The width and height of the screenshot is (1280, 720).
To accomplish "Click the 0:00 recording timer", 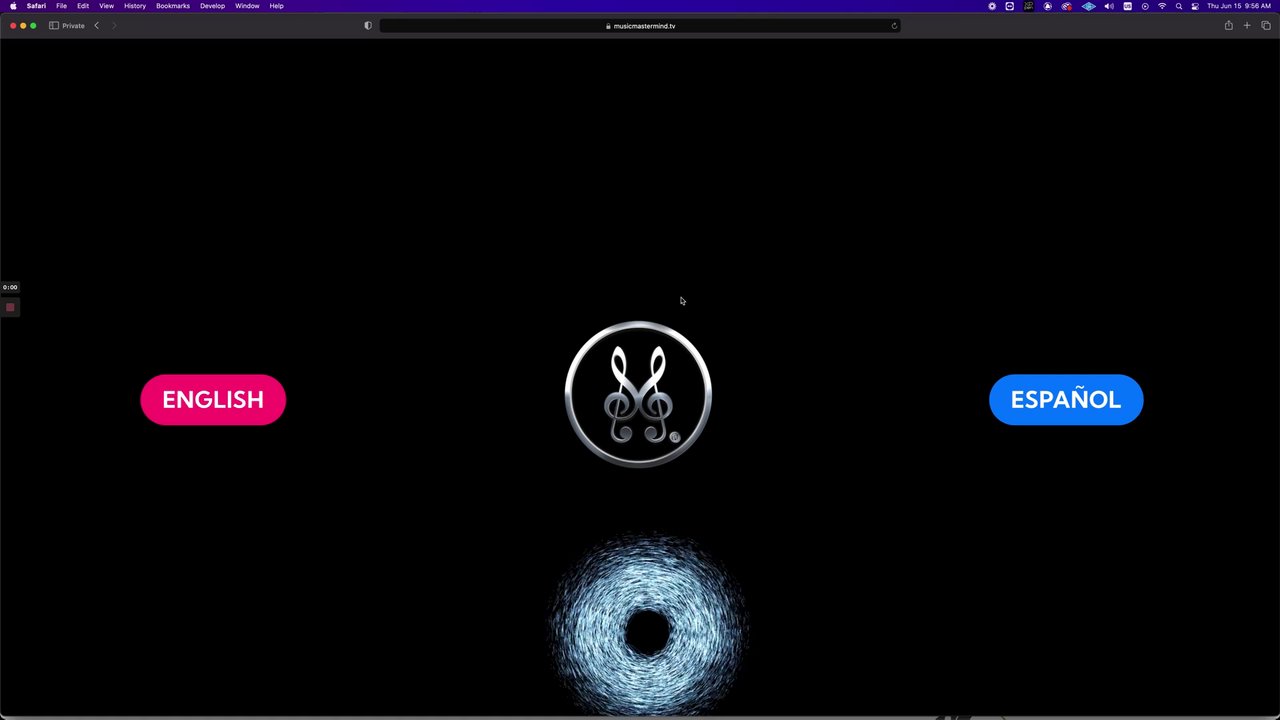I will [x=10, y=287].
